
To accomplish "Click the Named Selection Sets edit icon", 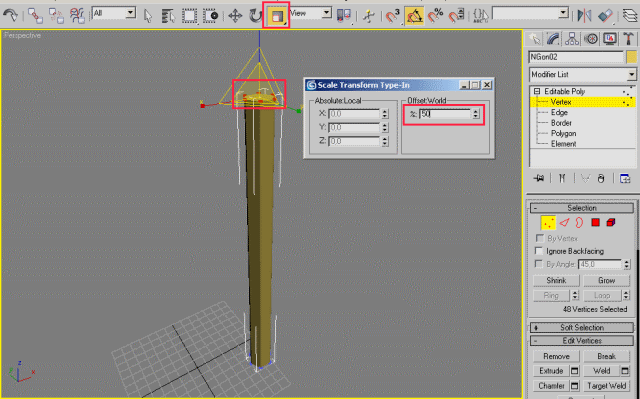I will [481, 16].
